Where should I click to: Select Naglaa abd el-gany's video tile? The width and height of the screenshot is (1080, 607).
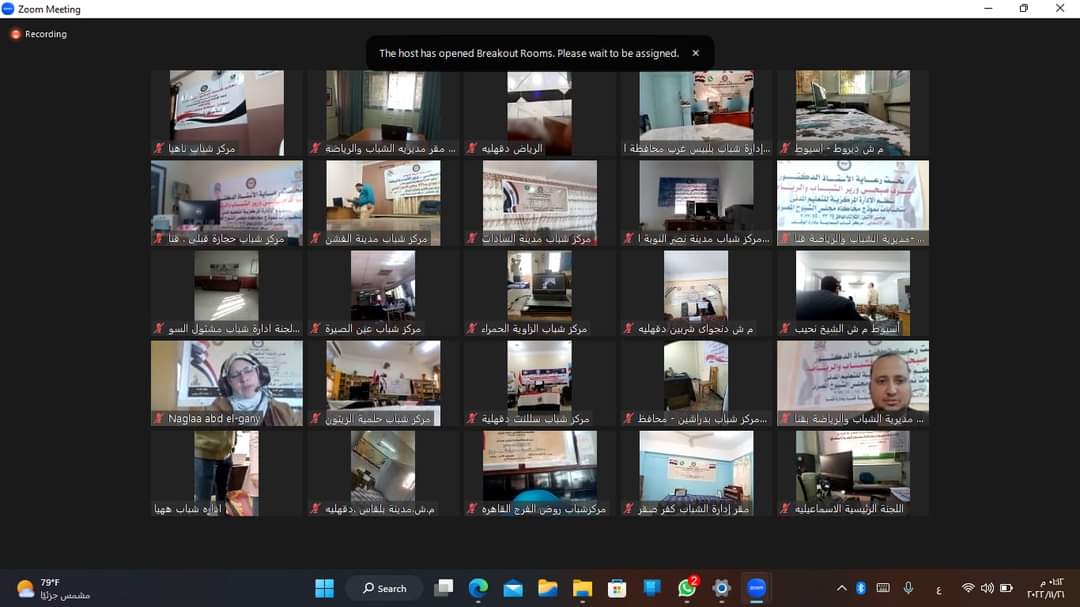click(227, 383)
